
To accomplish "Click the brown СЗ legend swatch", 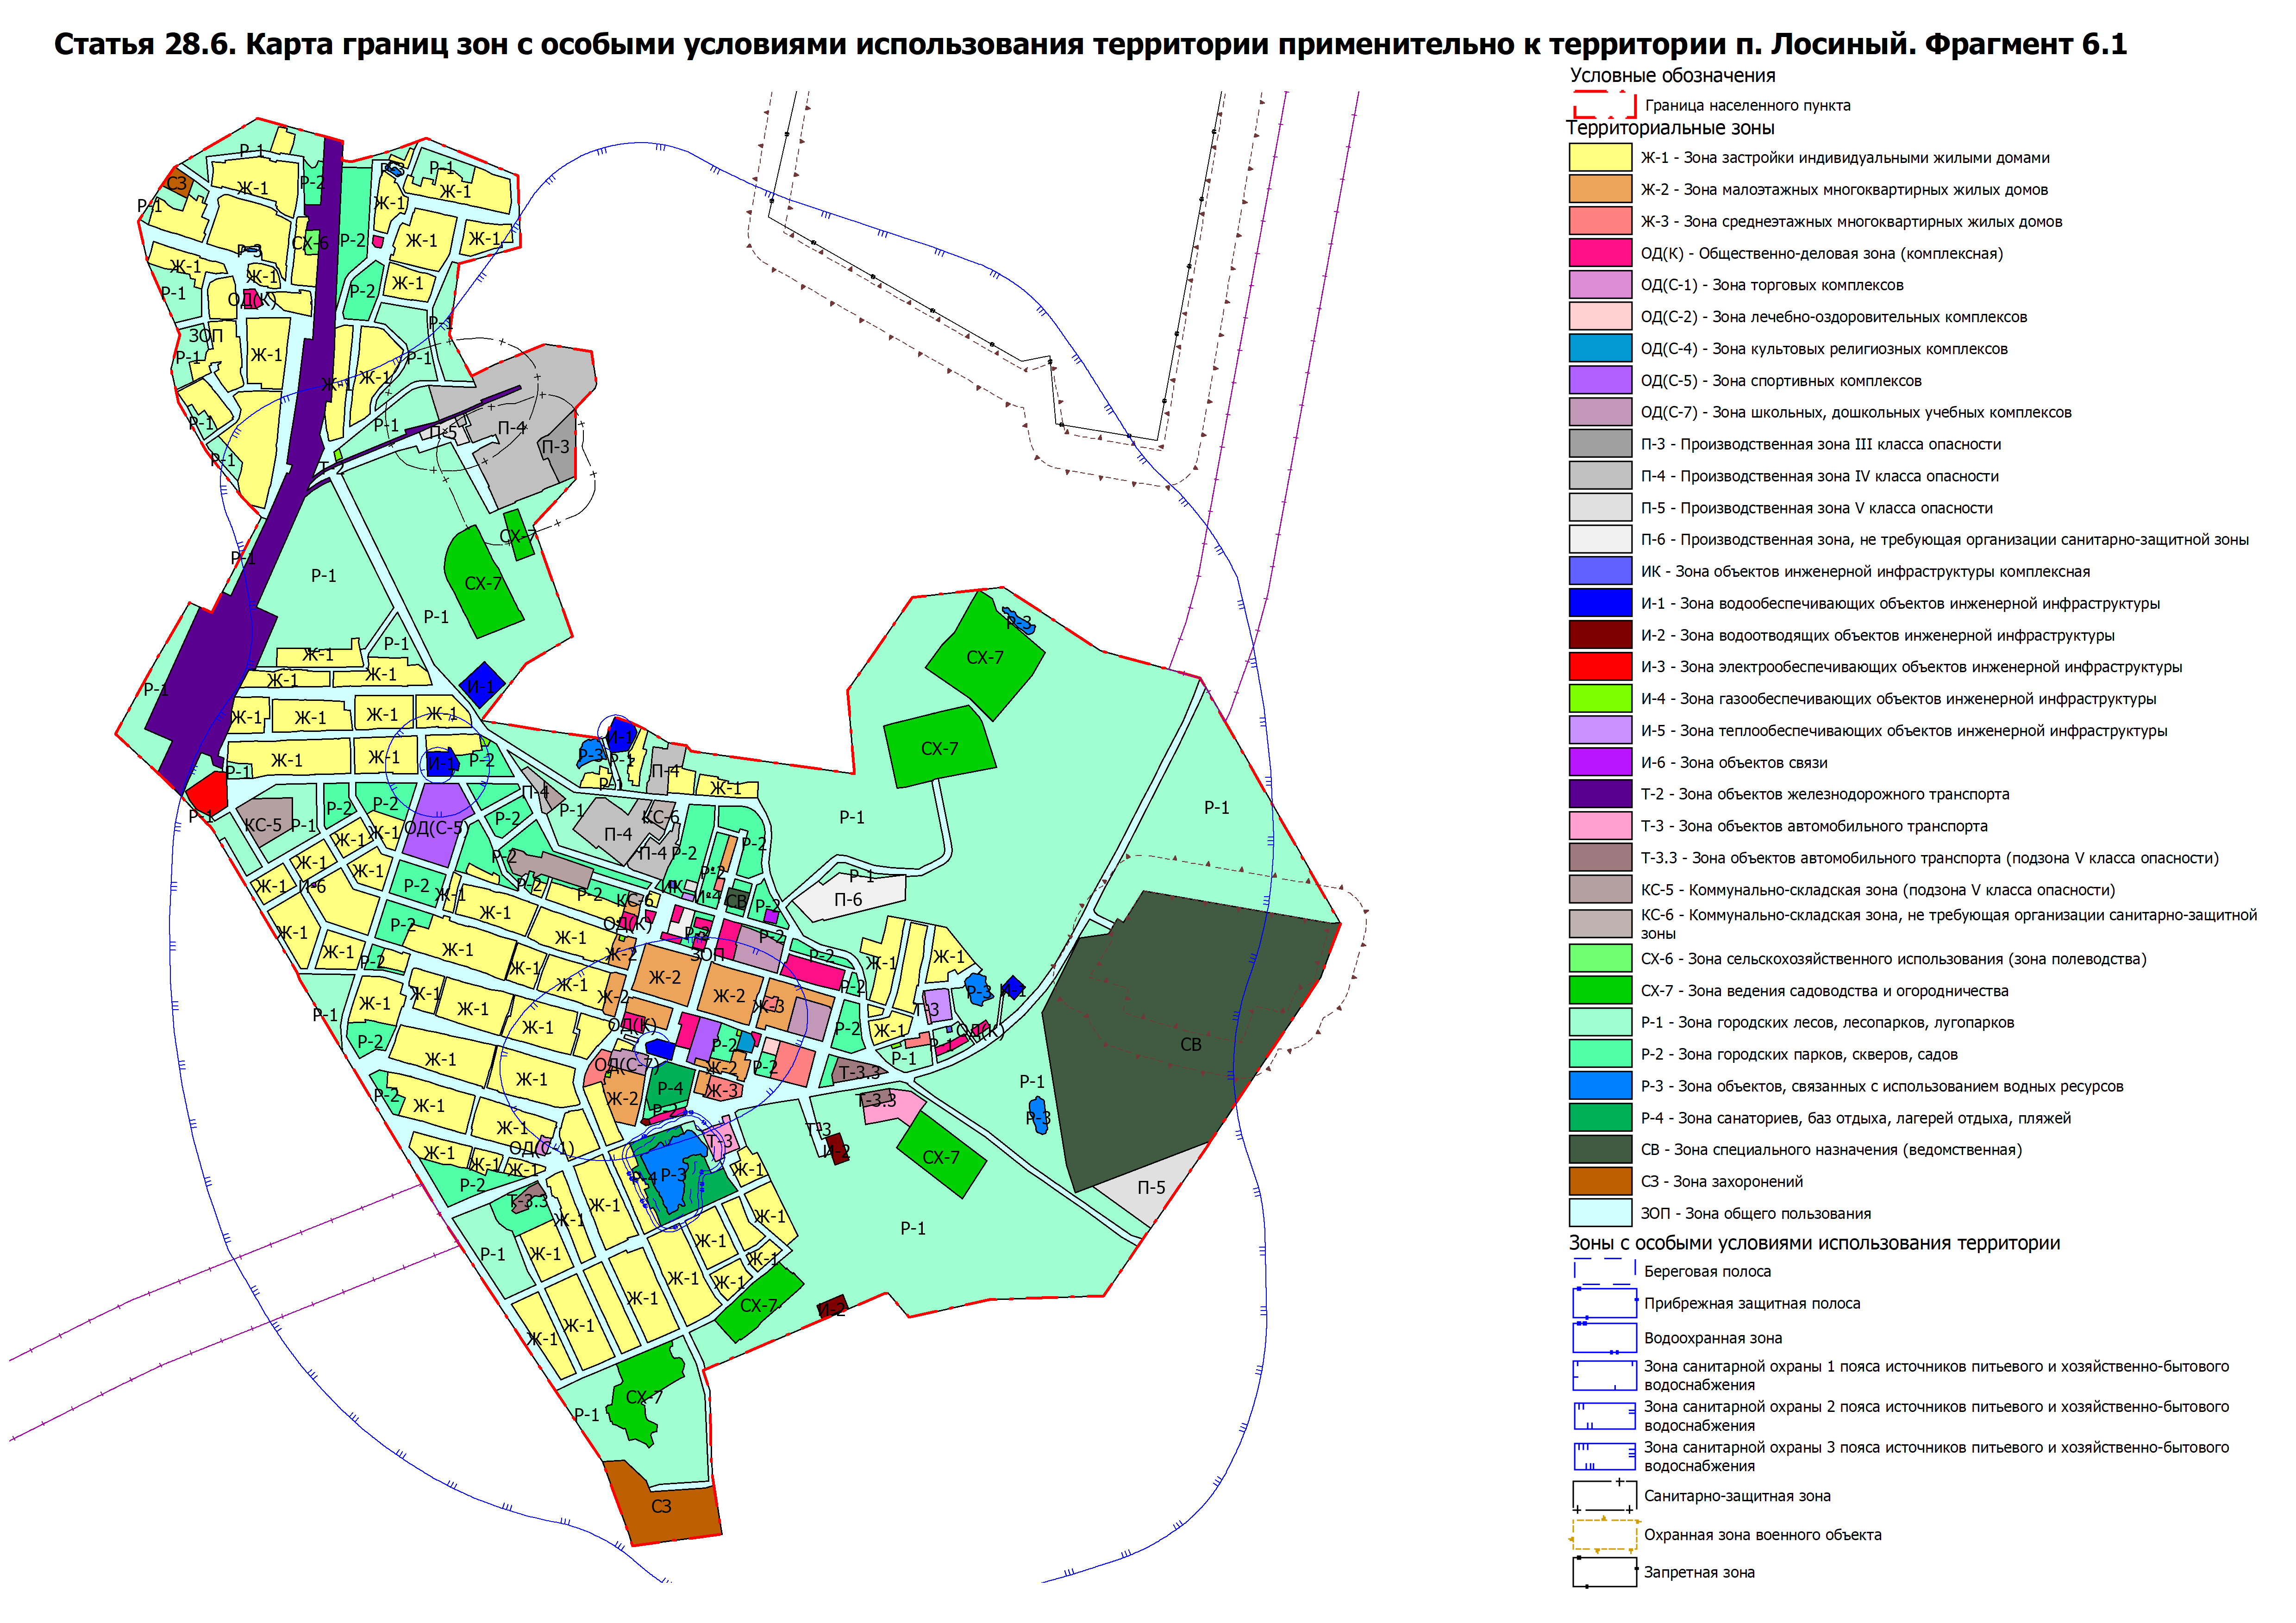I will pyautogui.click(x=1600, y=1181).
